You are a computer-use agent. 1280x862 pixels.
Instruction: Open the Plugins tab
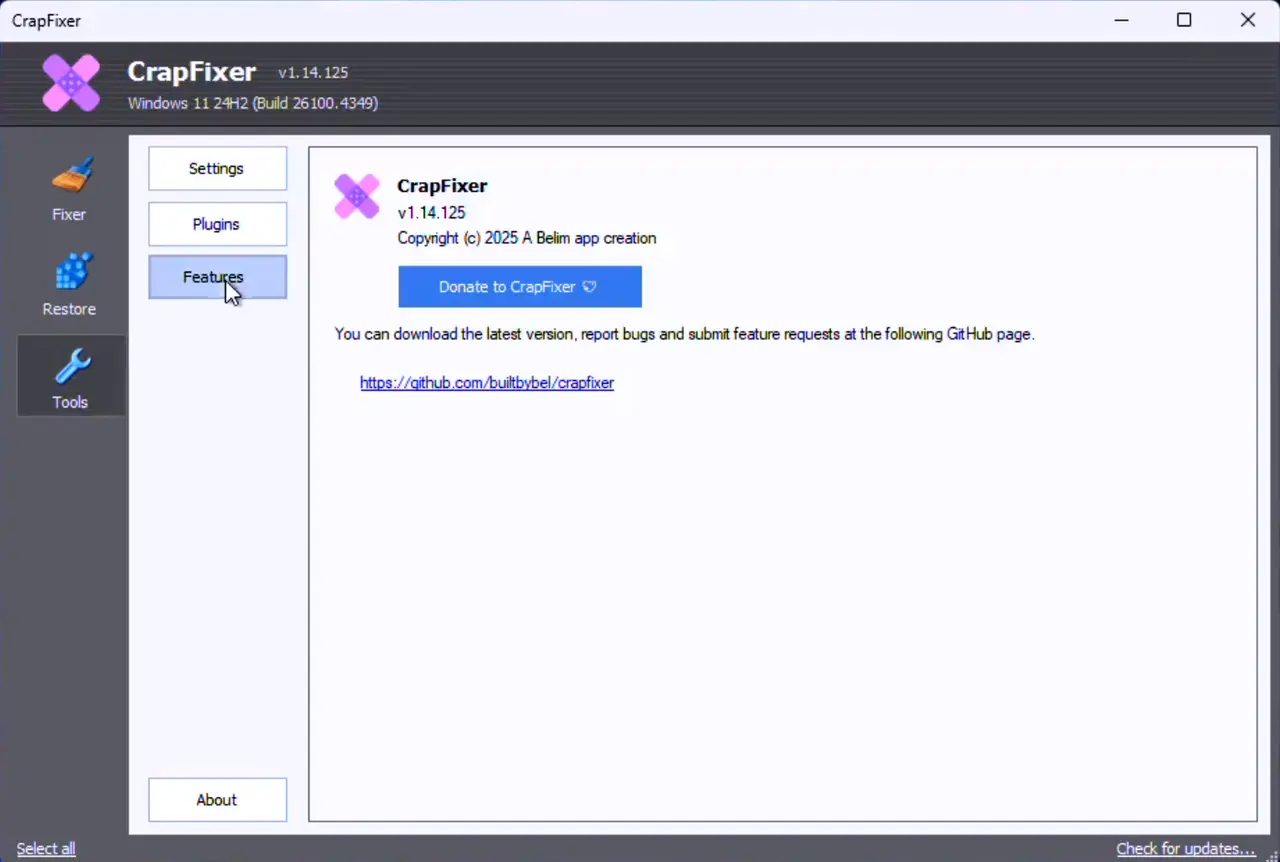[218, 224]
